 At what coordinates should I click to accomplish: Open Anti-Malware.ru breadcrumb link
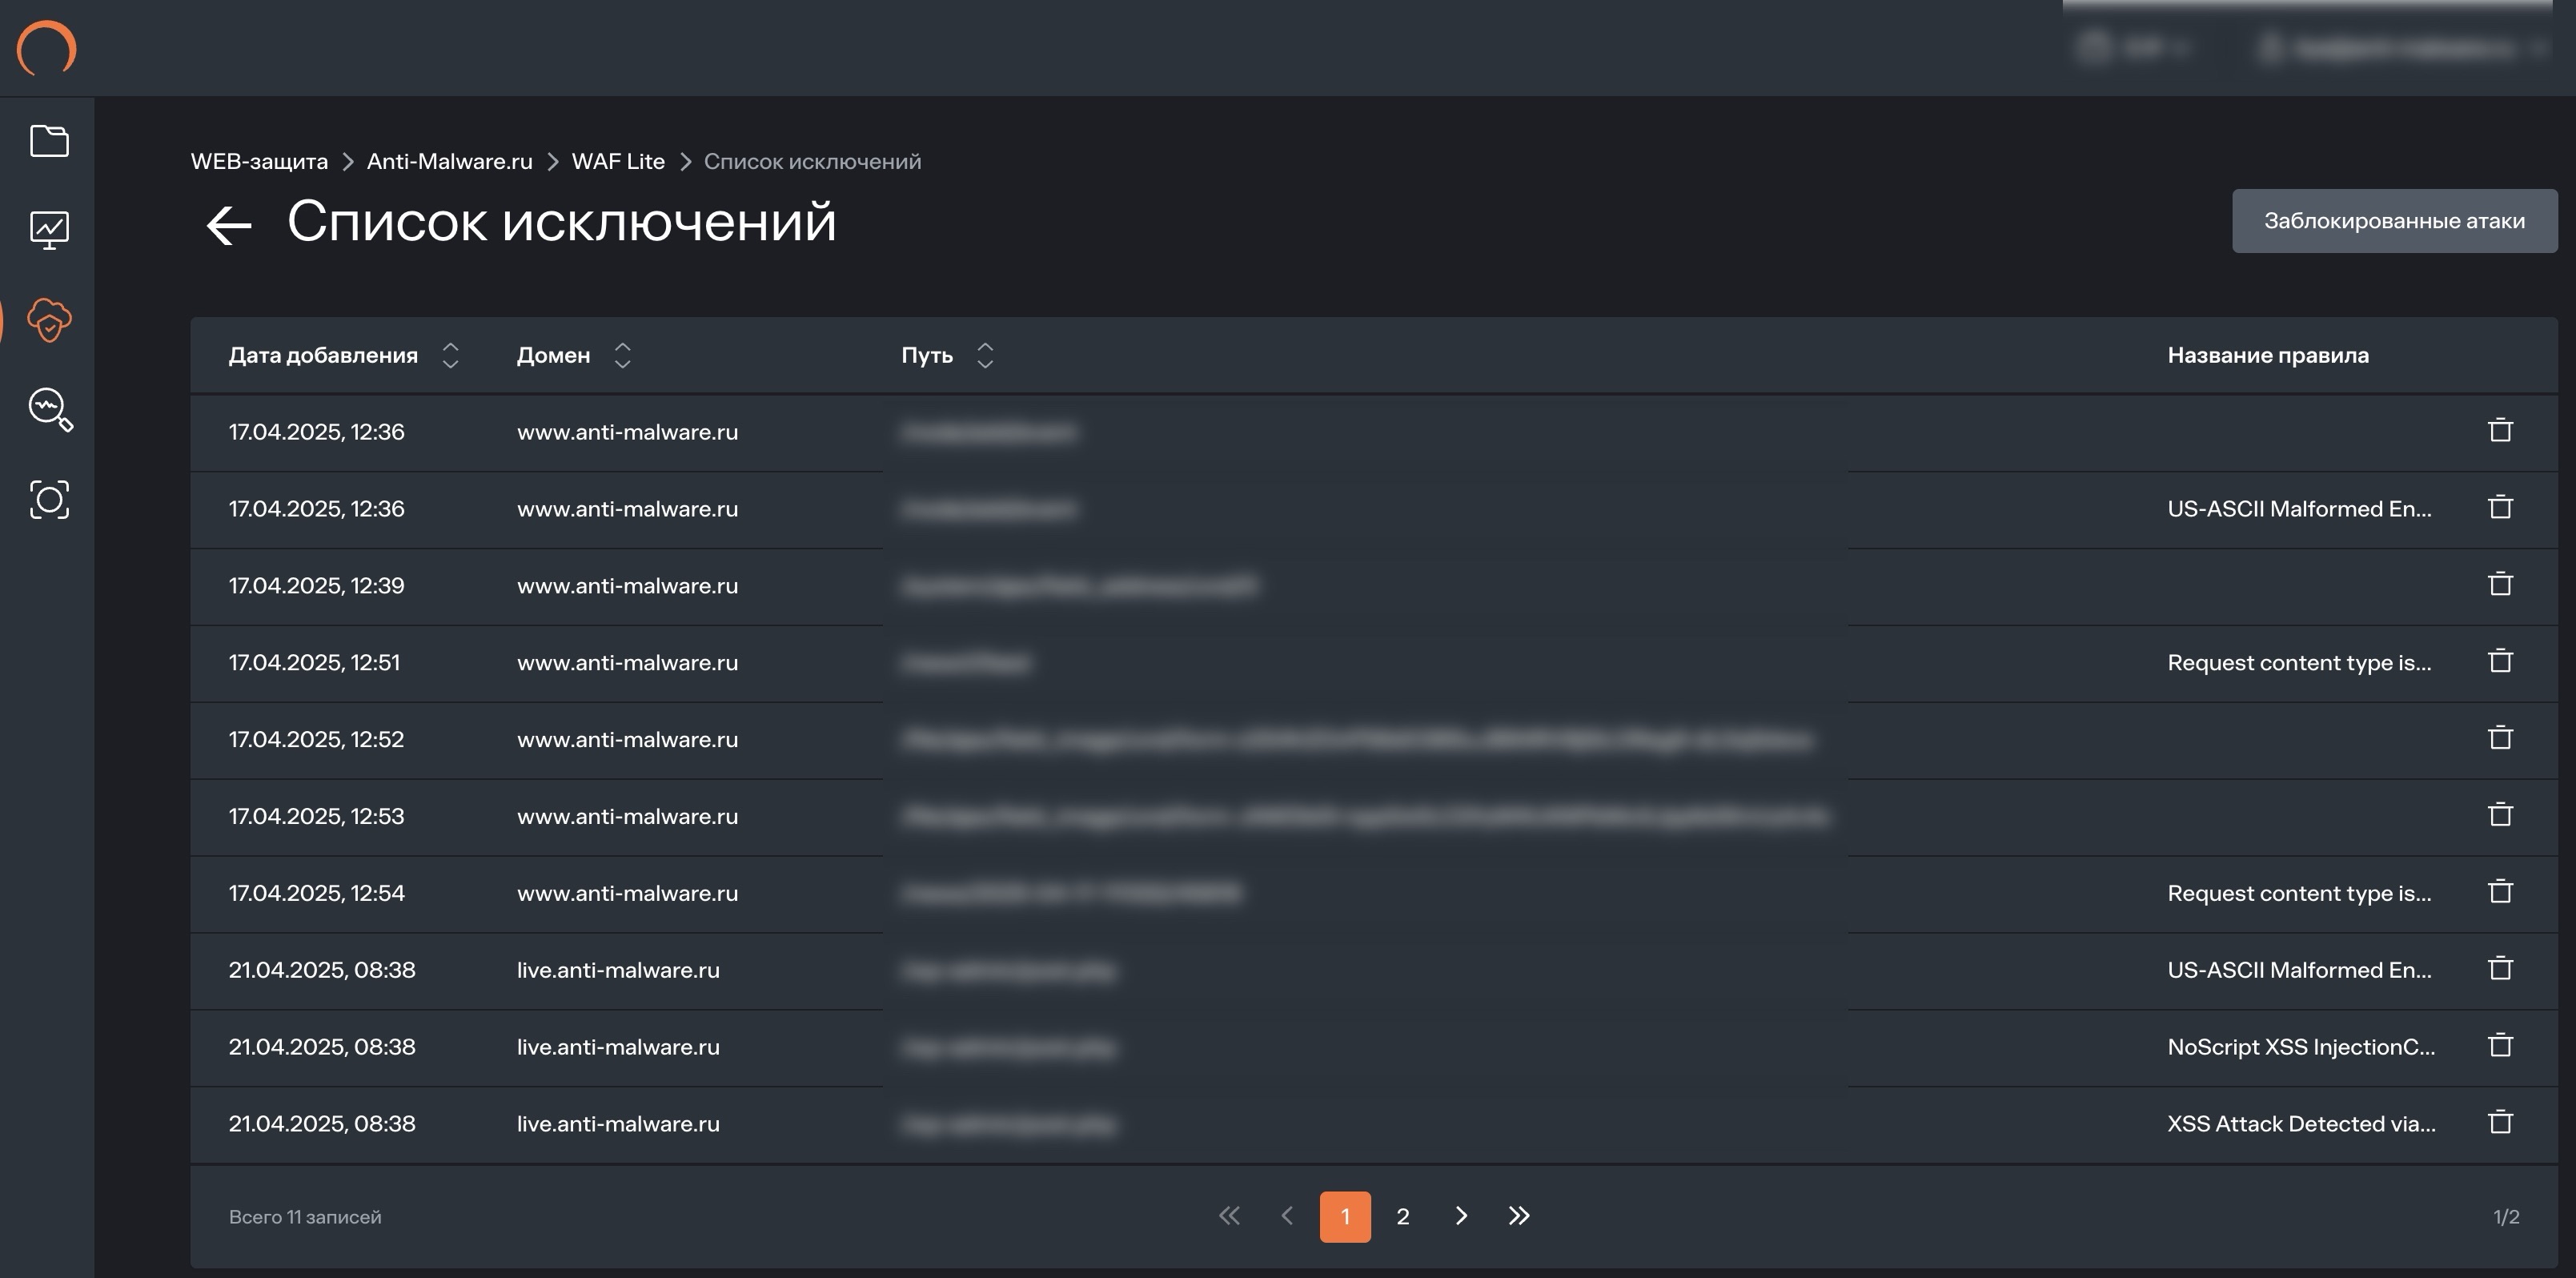click(449, 162)
